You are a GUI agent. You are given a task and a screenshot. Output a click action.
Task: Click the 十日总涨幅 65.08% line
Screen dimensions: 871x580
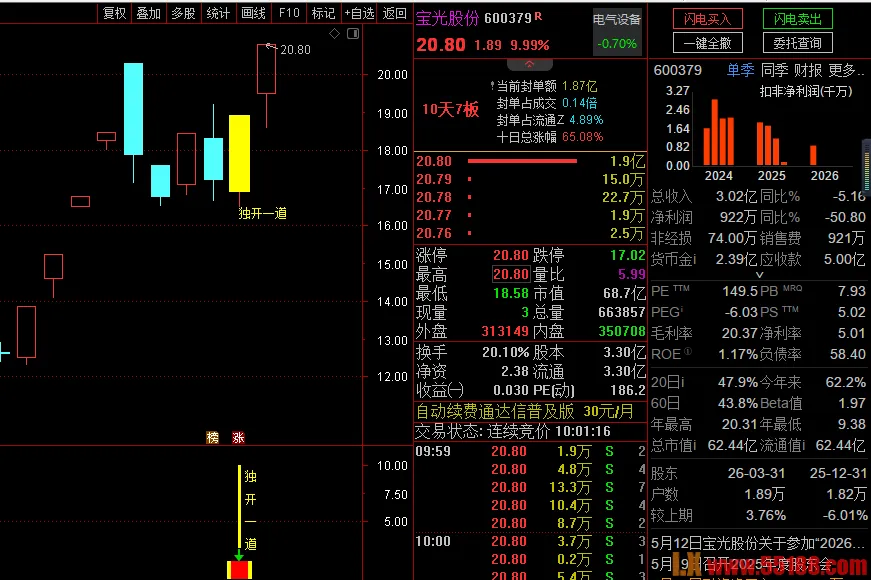click(549, 137)
